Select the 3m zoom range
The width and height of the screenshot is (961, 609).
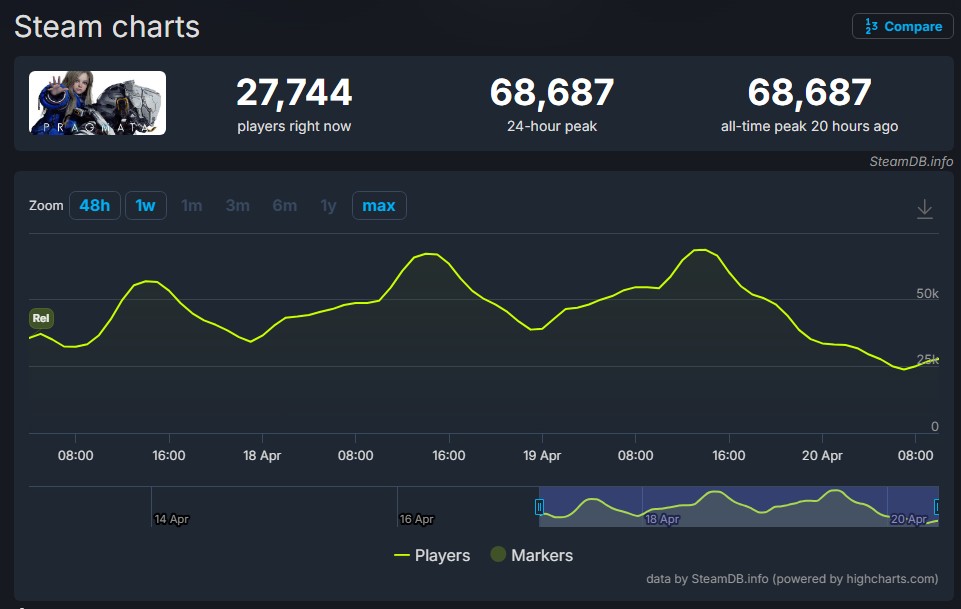[x=237, y=206]
